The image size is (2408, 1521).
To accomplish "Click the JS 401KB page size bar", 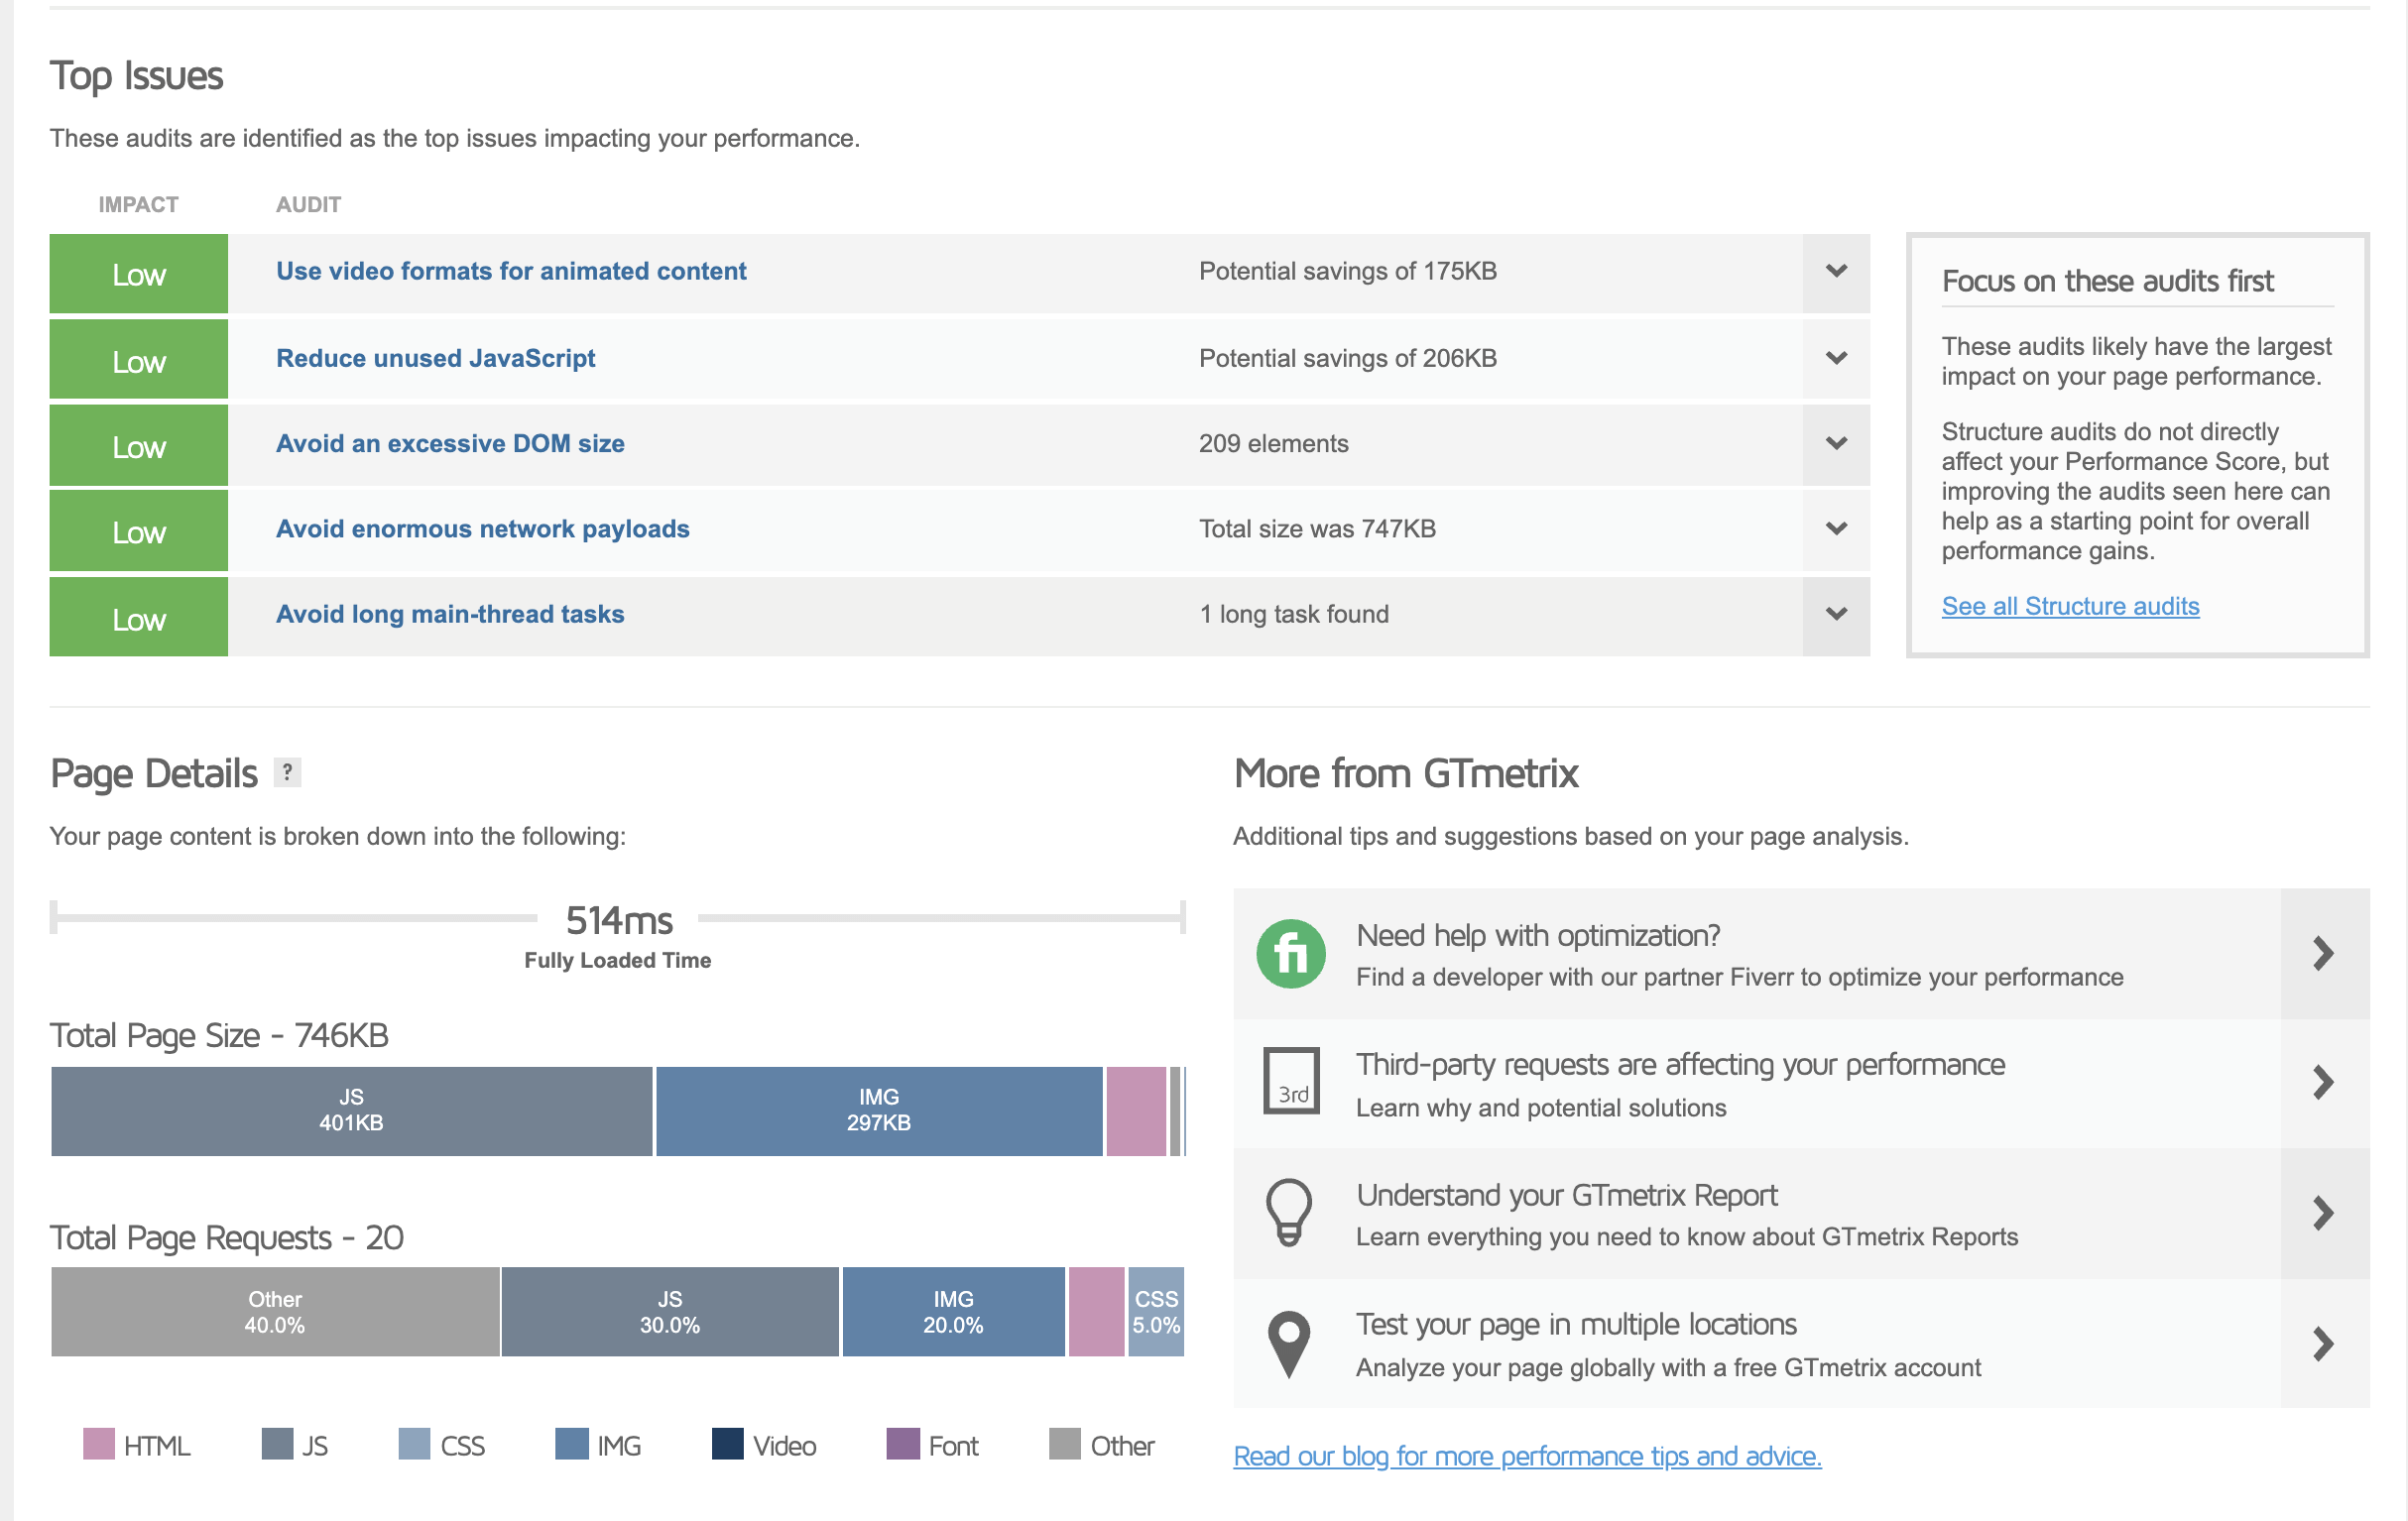I will [x=351, y=1110].
